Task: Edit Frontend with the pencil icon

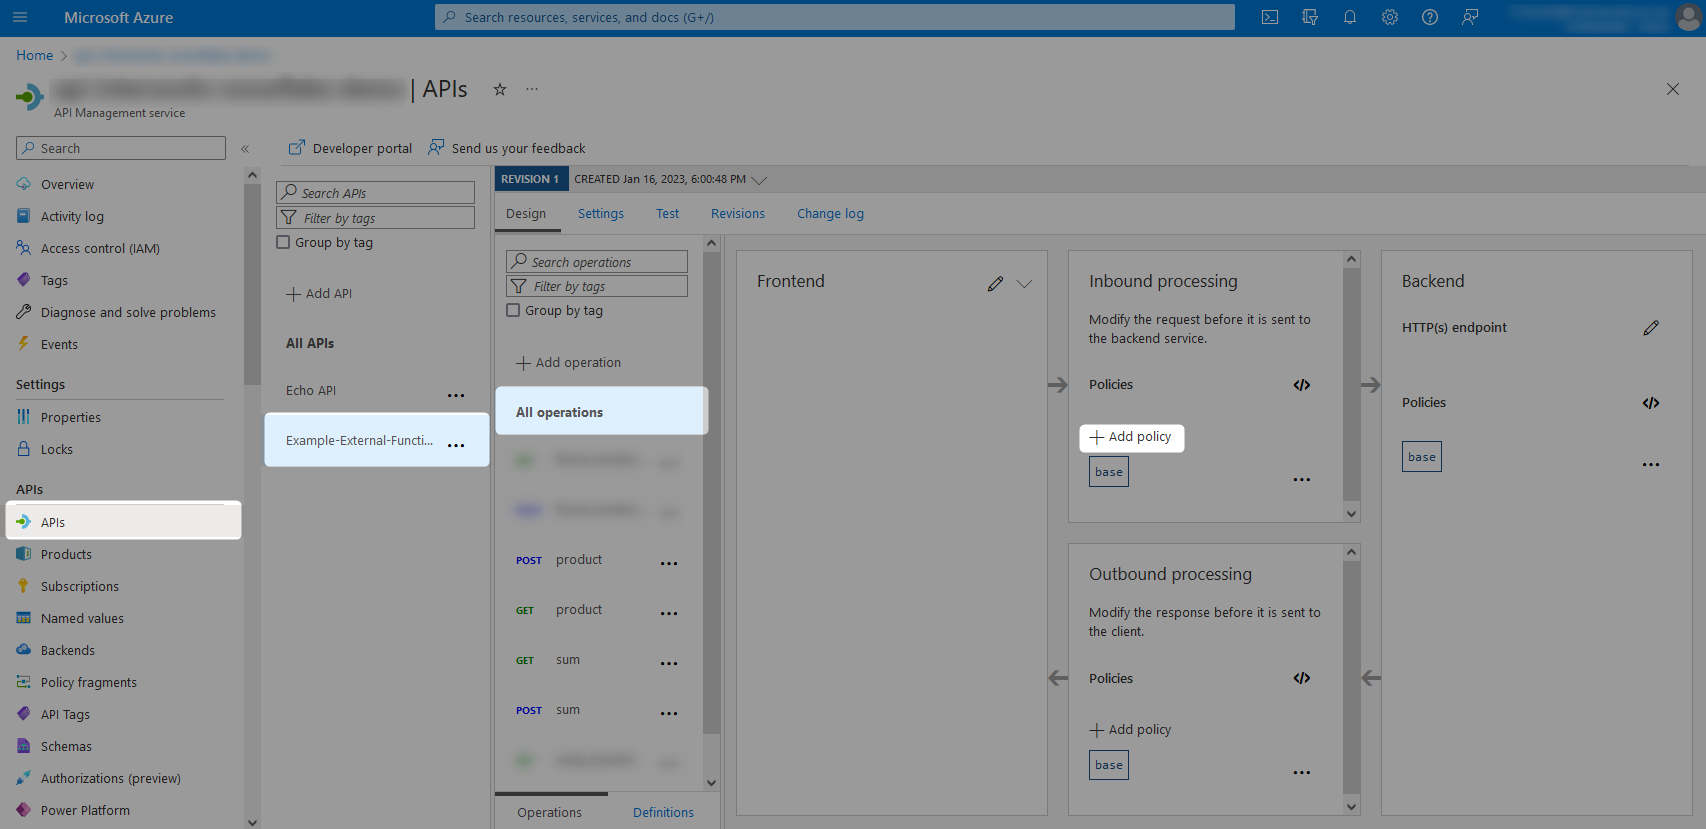Action: tap(995, 283)
